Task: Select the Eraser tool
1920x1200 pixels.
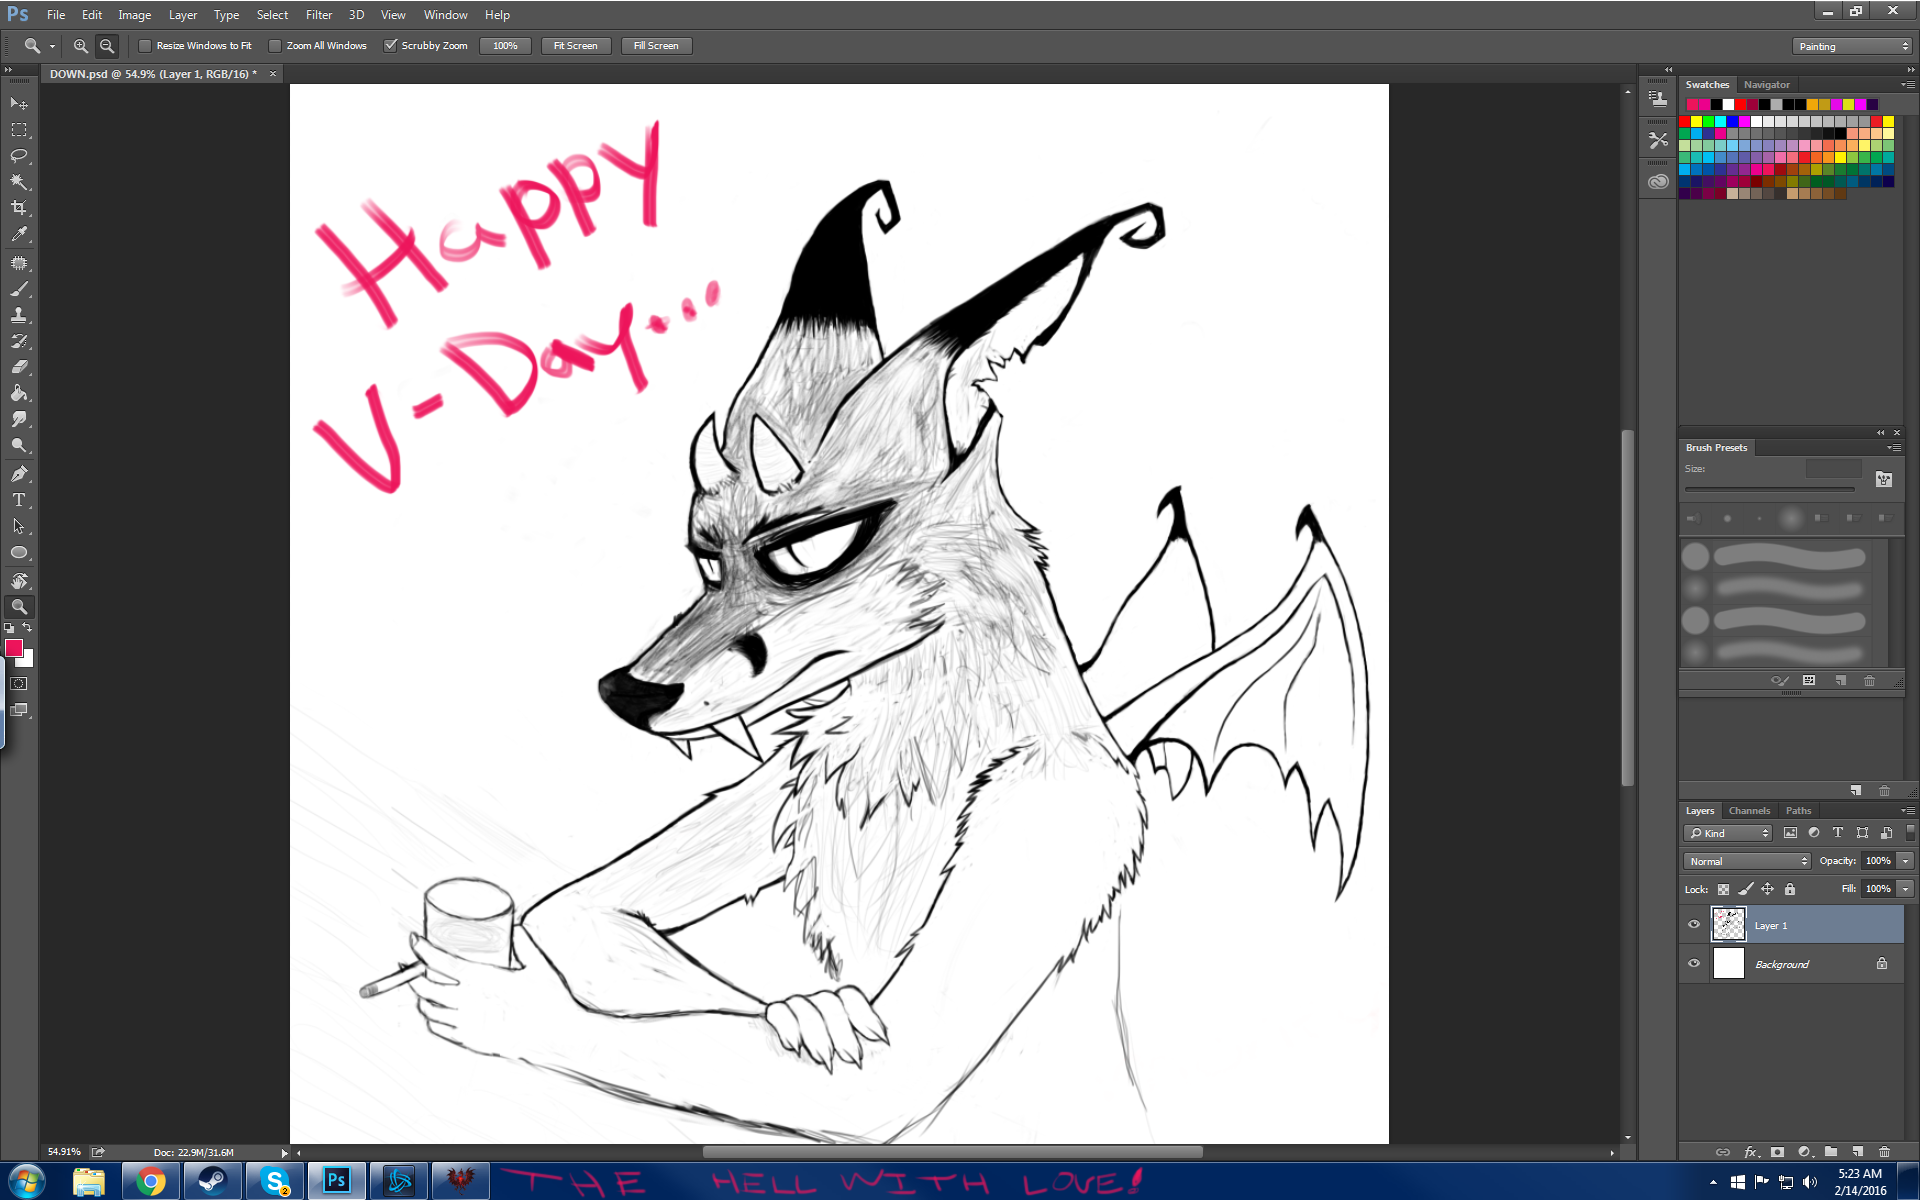Action: (x=19, y=367)
